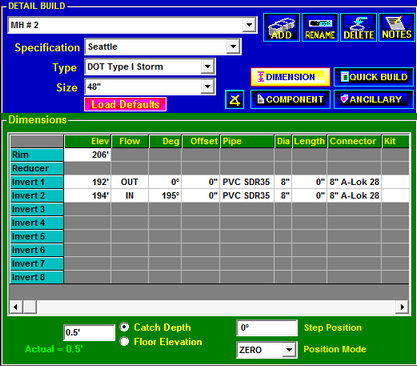Click the PVC SDR35 pipe cell of Invert 1

(x=247, y=182)
